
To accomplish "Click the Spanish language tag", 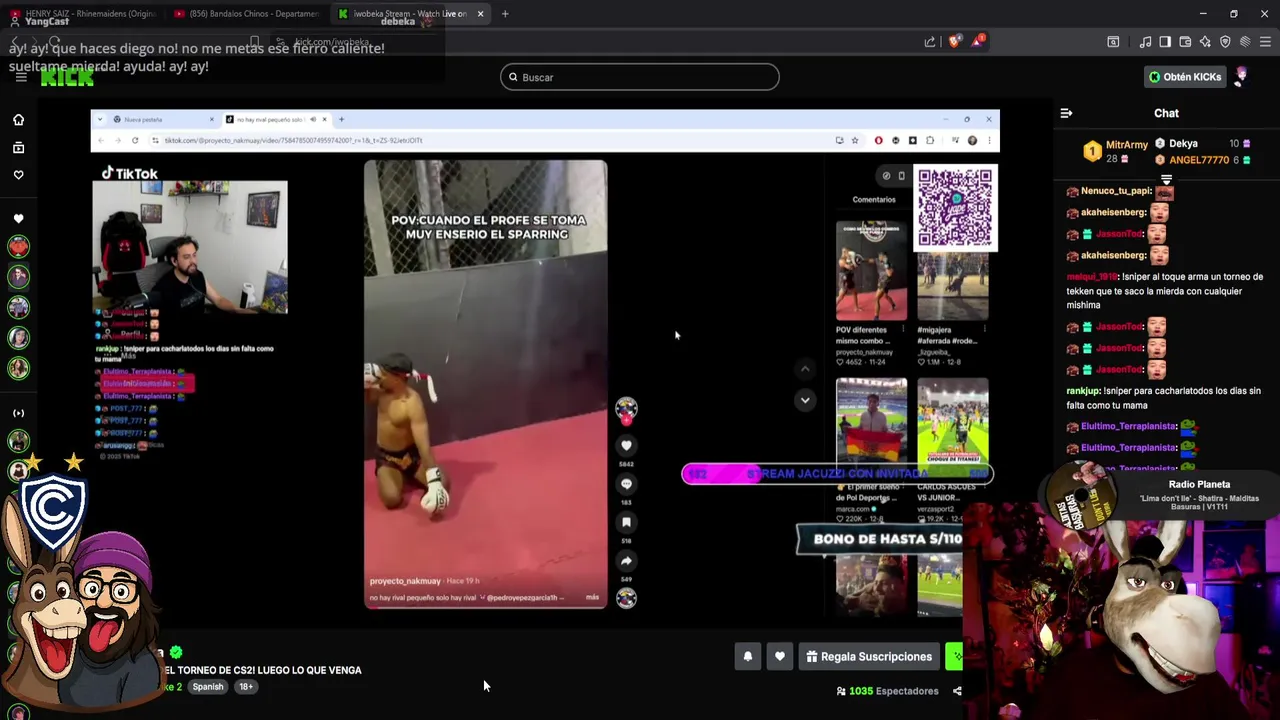I will [208, 687].
